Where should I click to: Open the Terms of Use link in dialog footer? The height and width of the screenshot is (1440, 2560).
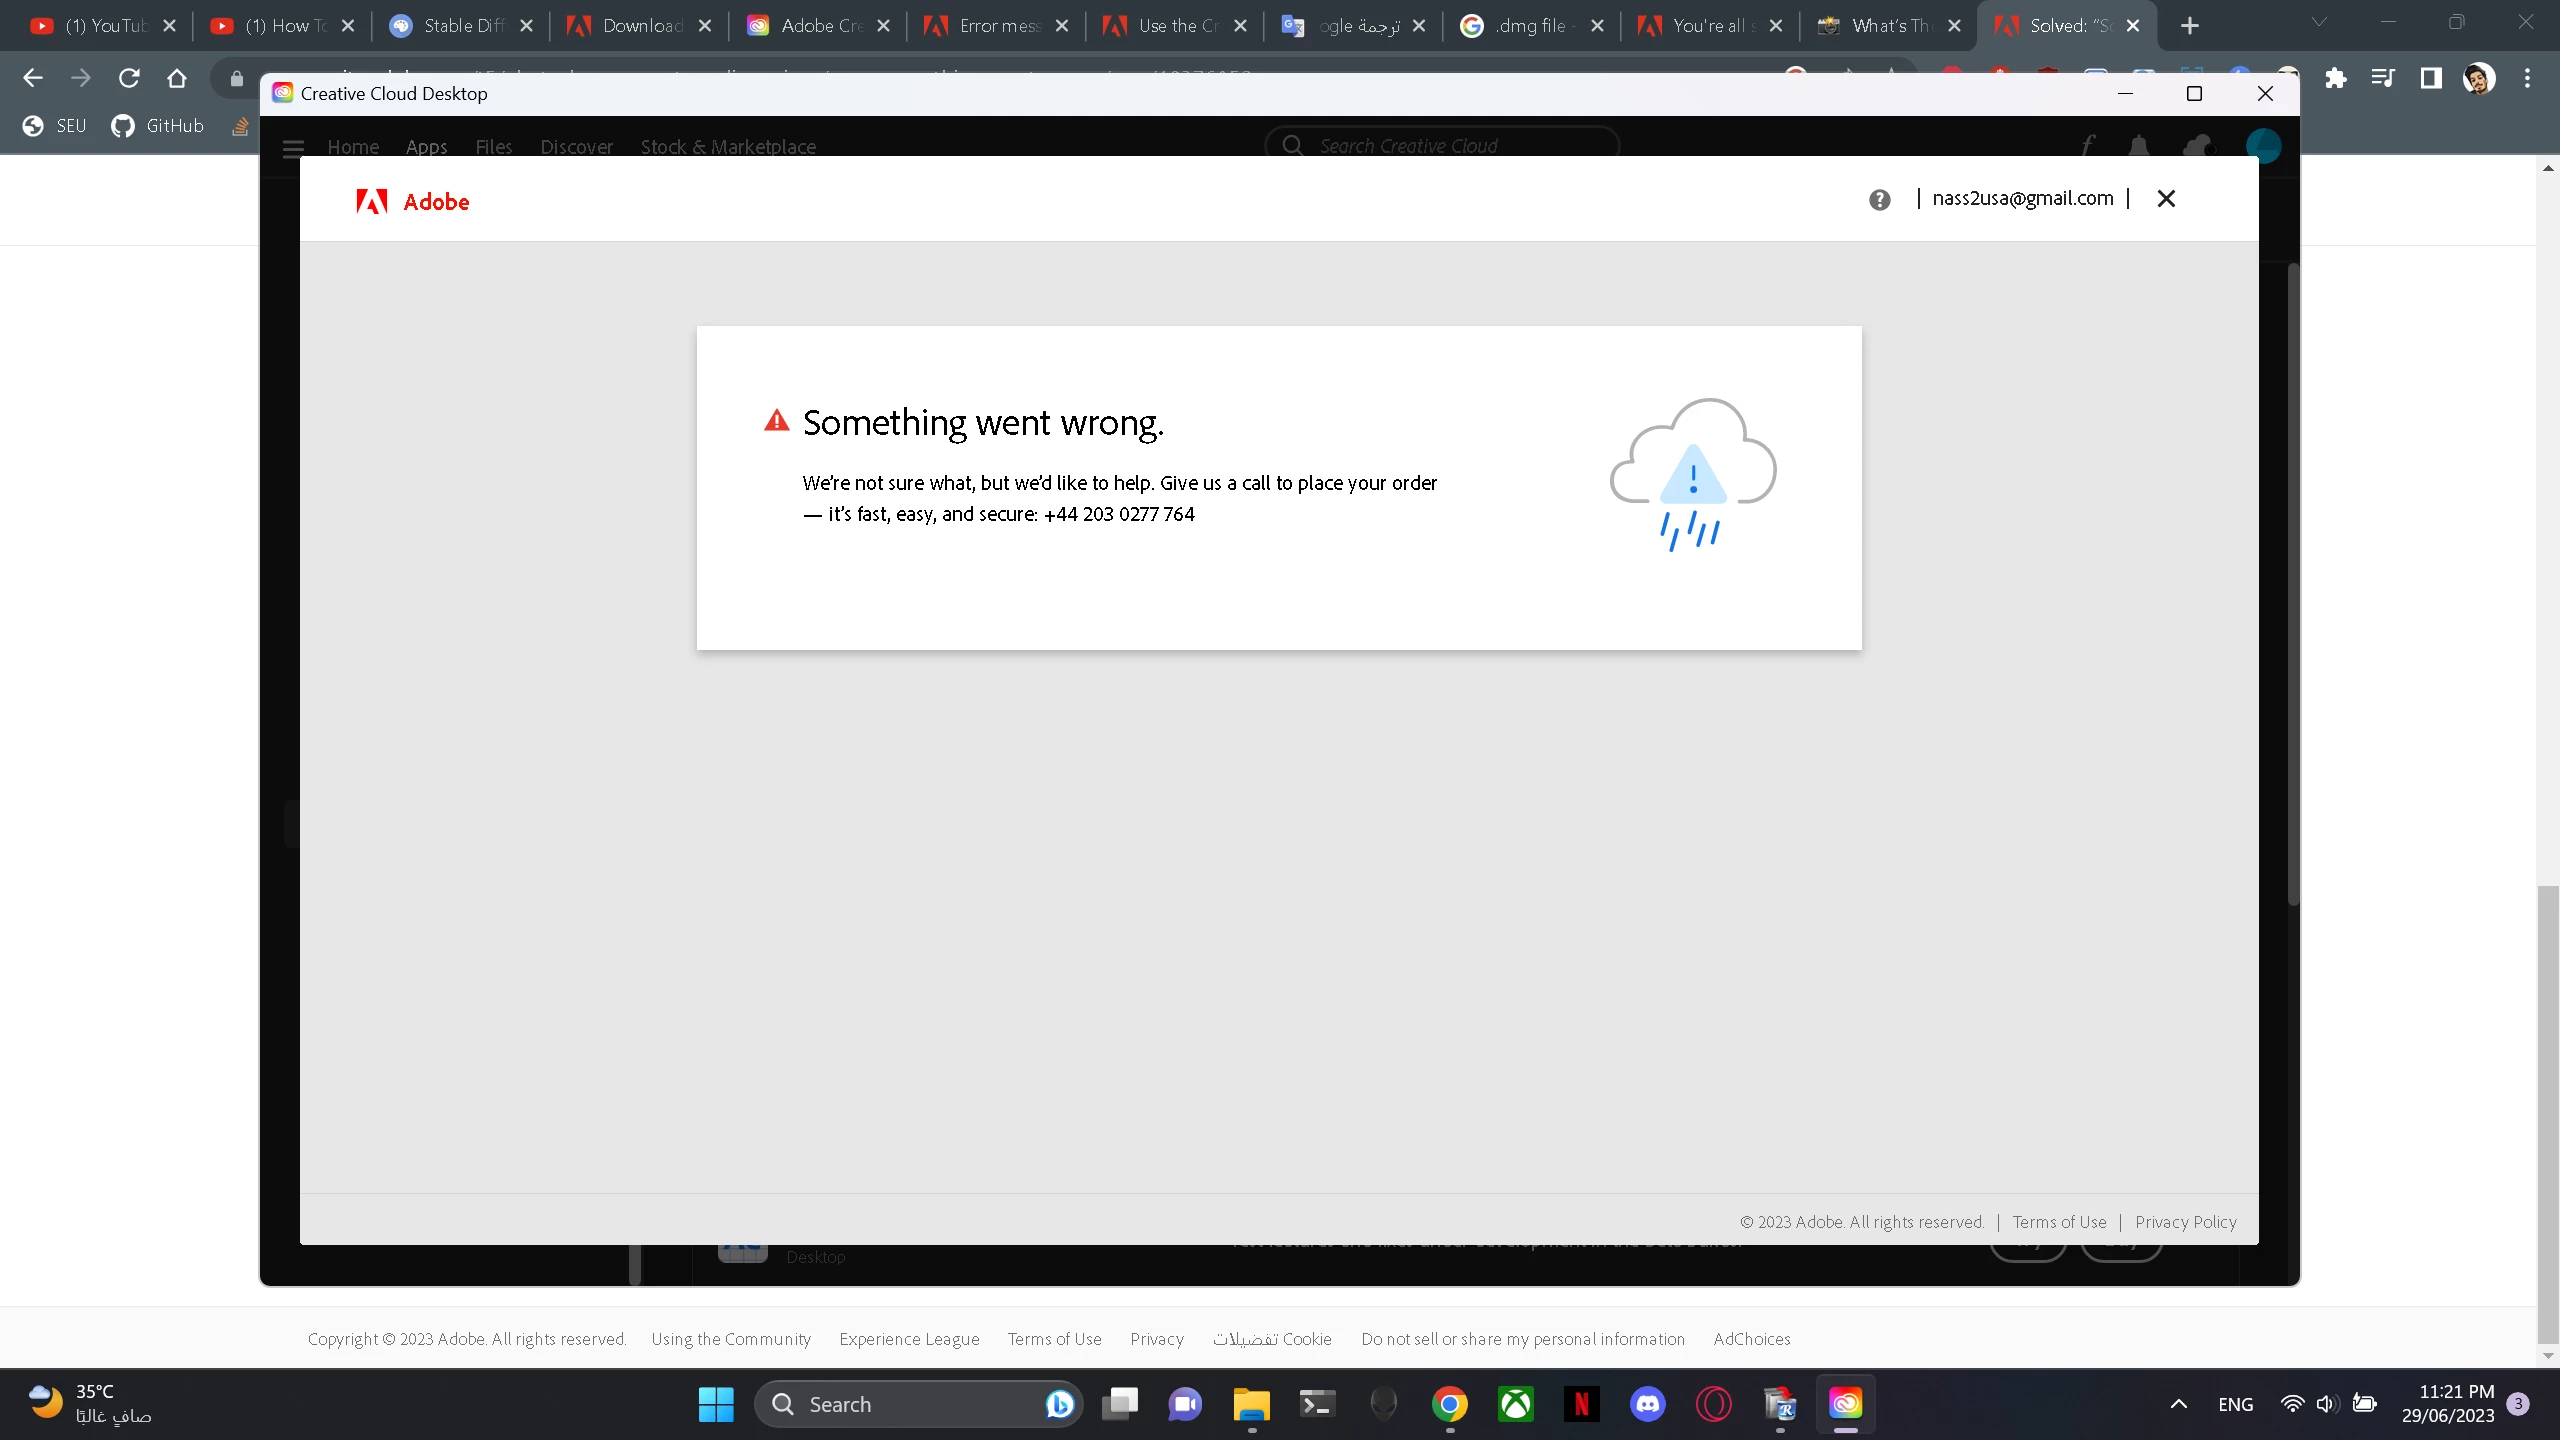point(2059,1222)
